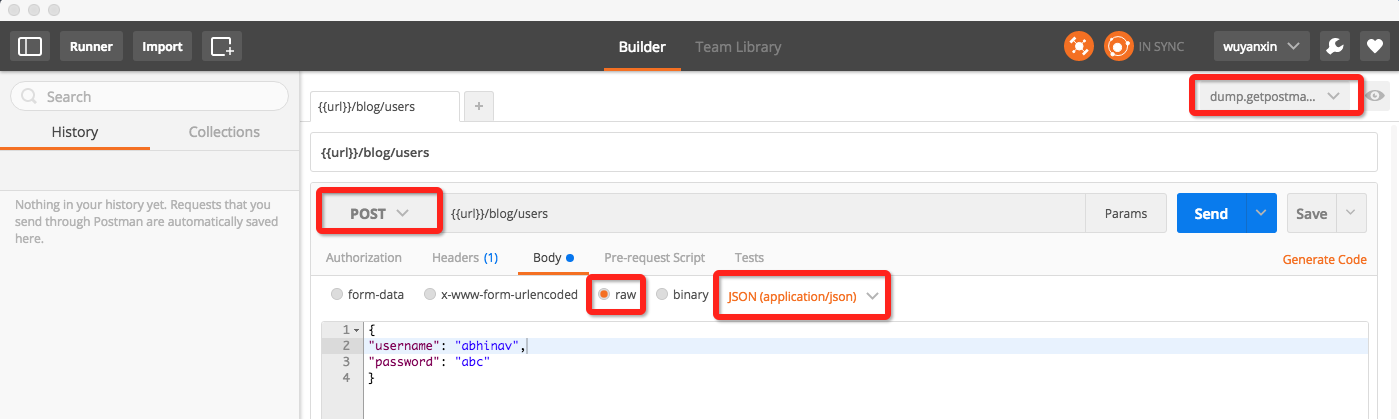Image resolution: width=1399 pixels, height=419 pixels.
Task: Switch to the Team Library tab
Action: (738, 47)
